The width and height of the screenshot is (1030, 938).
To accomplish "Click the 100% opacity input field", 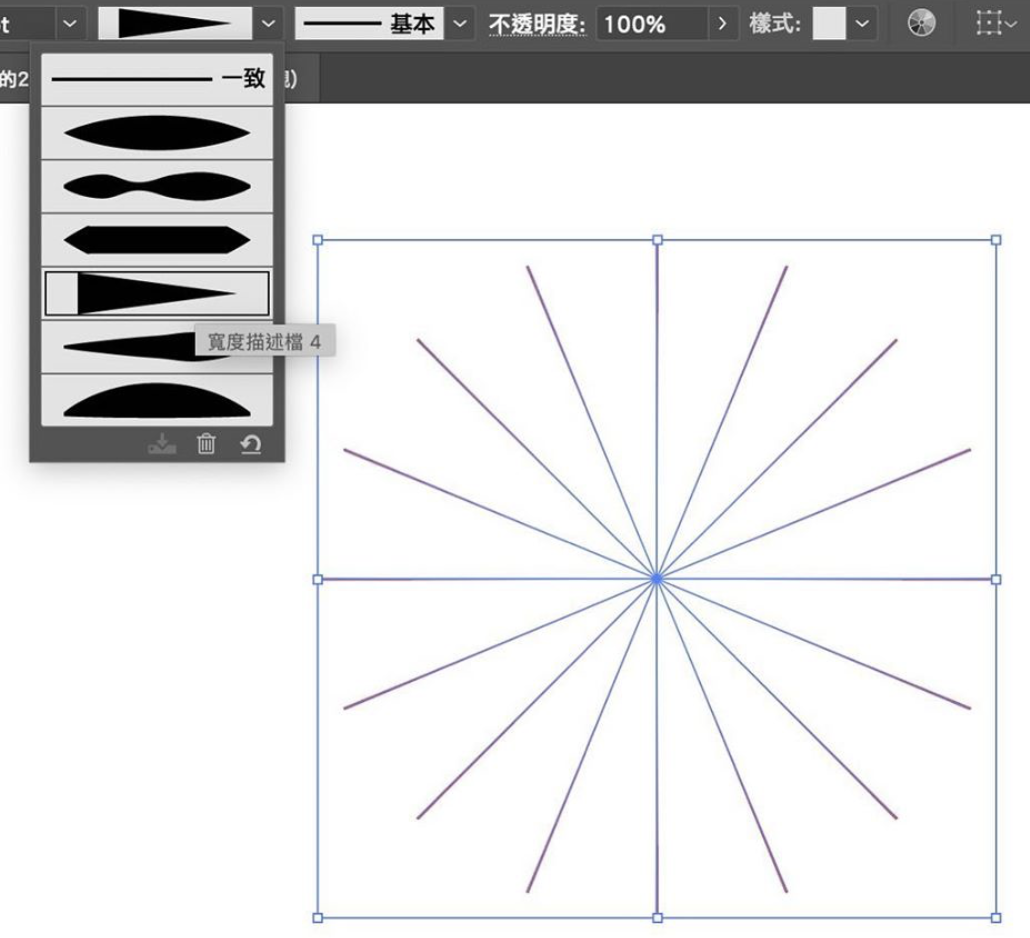I will 652,24.
